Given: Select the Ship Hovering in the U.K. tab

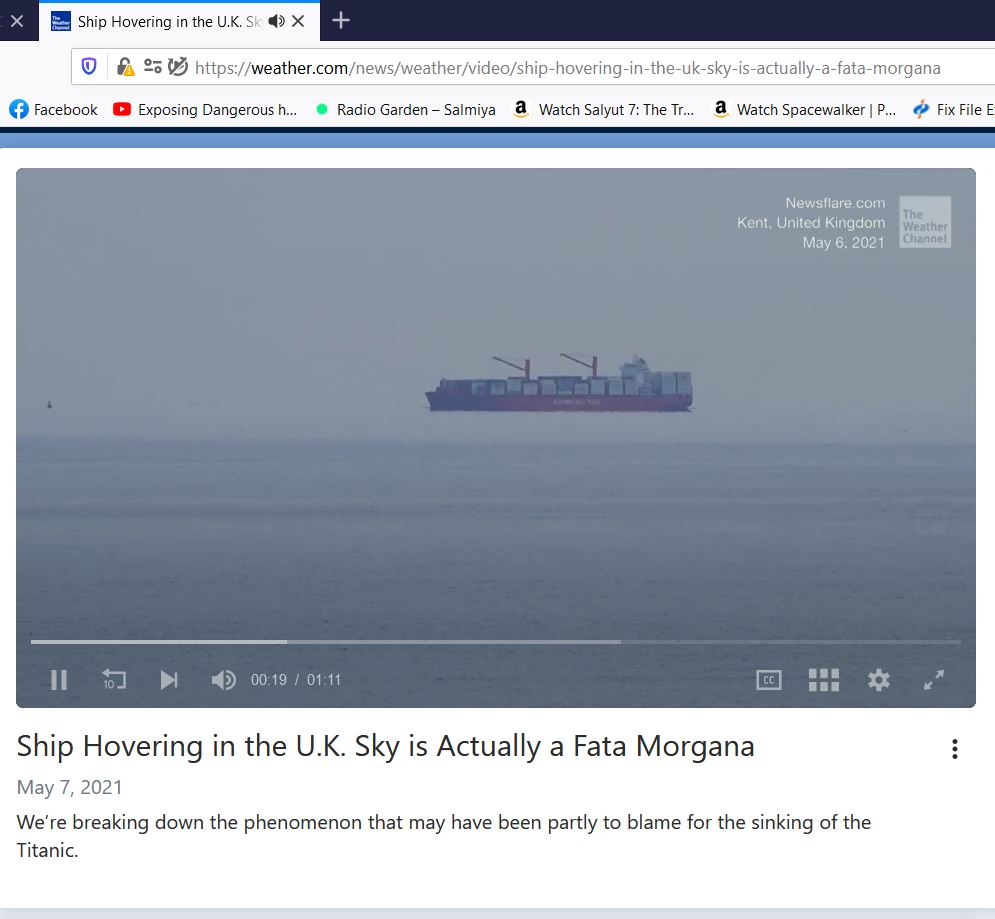Looking at the screenshot, I should tap(160, 21).
